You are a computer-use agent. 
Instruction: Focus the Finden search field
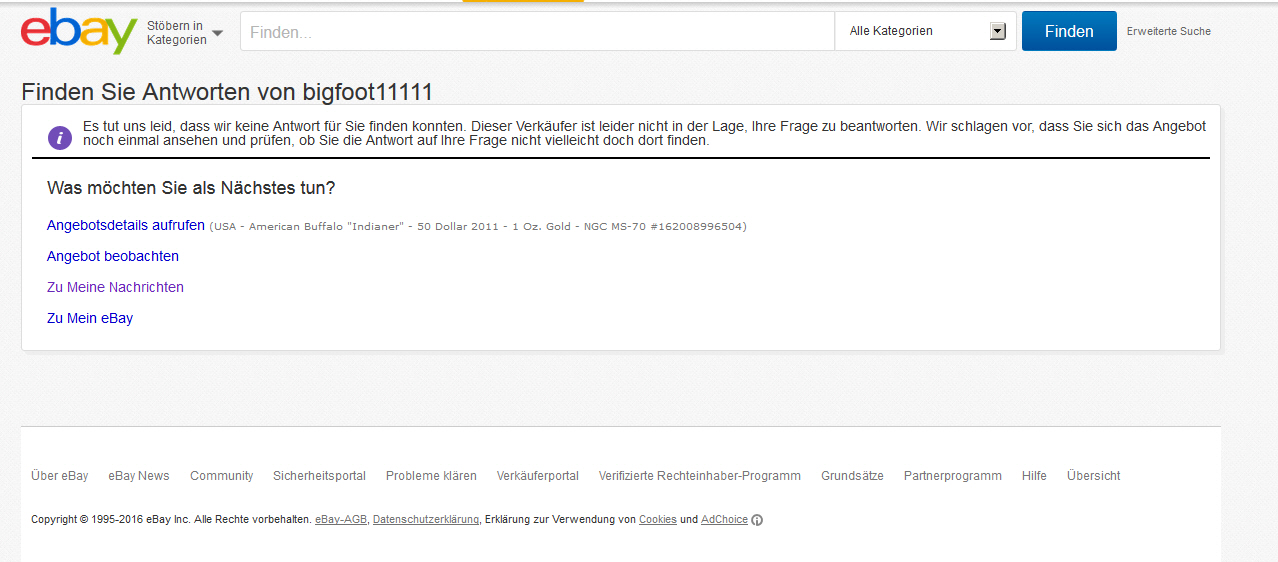pyautogui.click(x=537, y=32)
